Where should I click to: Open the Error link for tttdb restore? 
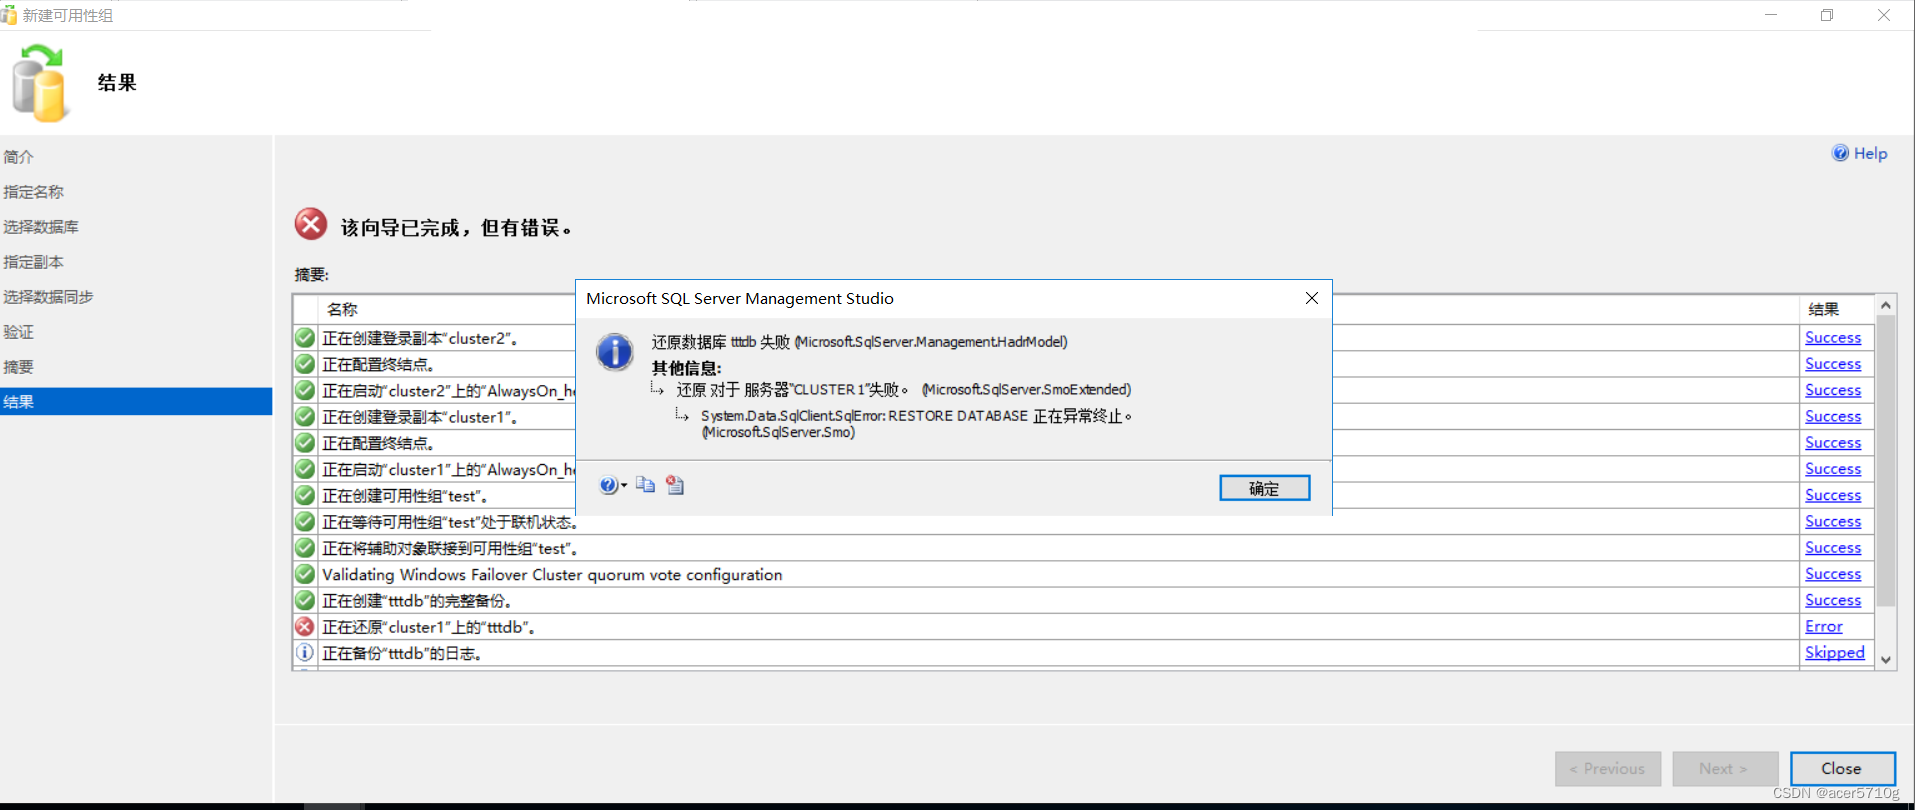(1824, 626)
